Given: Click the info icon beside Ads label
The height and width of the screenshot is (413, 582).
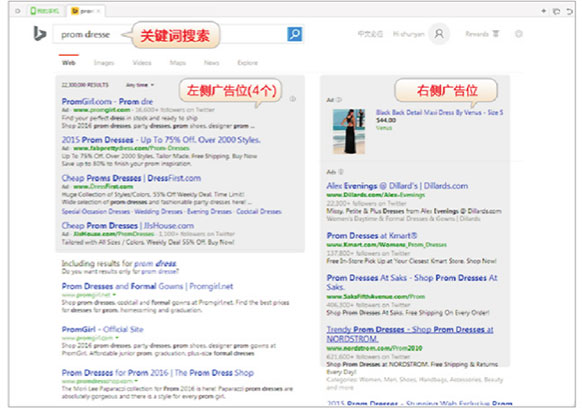Looking at the screenshot, I should click(x=341, y=172).
